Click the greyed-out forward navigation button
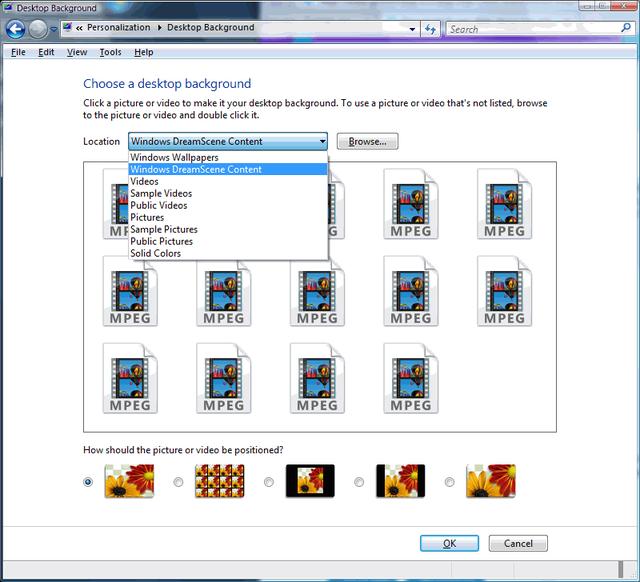Viewport: 640px width, 582px height. coord(38,29)
